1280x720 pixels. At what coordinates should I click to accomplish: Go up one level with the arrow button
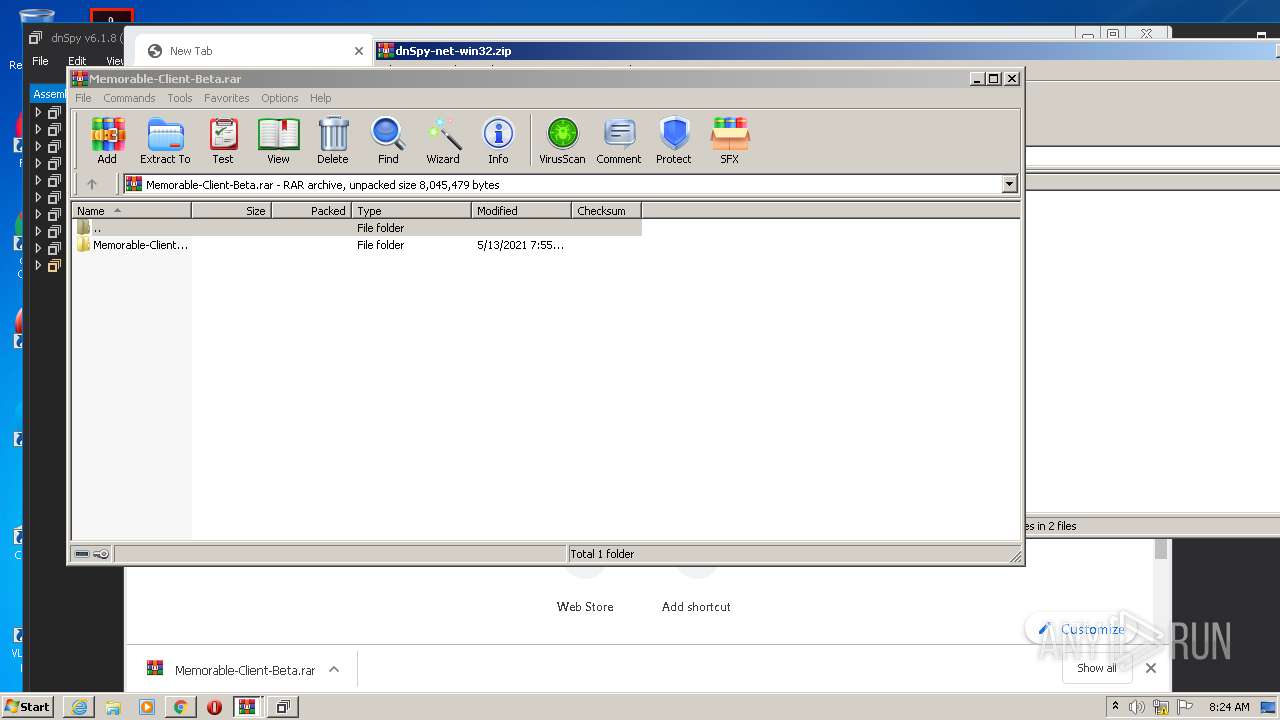click(x=92, y=184)
